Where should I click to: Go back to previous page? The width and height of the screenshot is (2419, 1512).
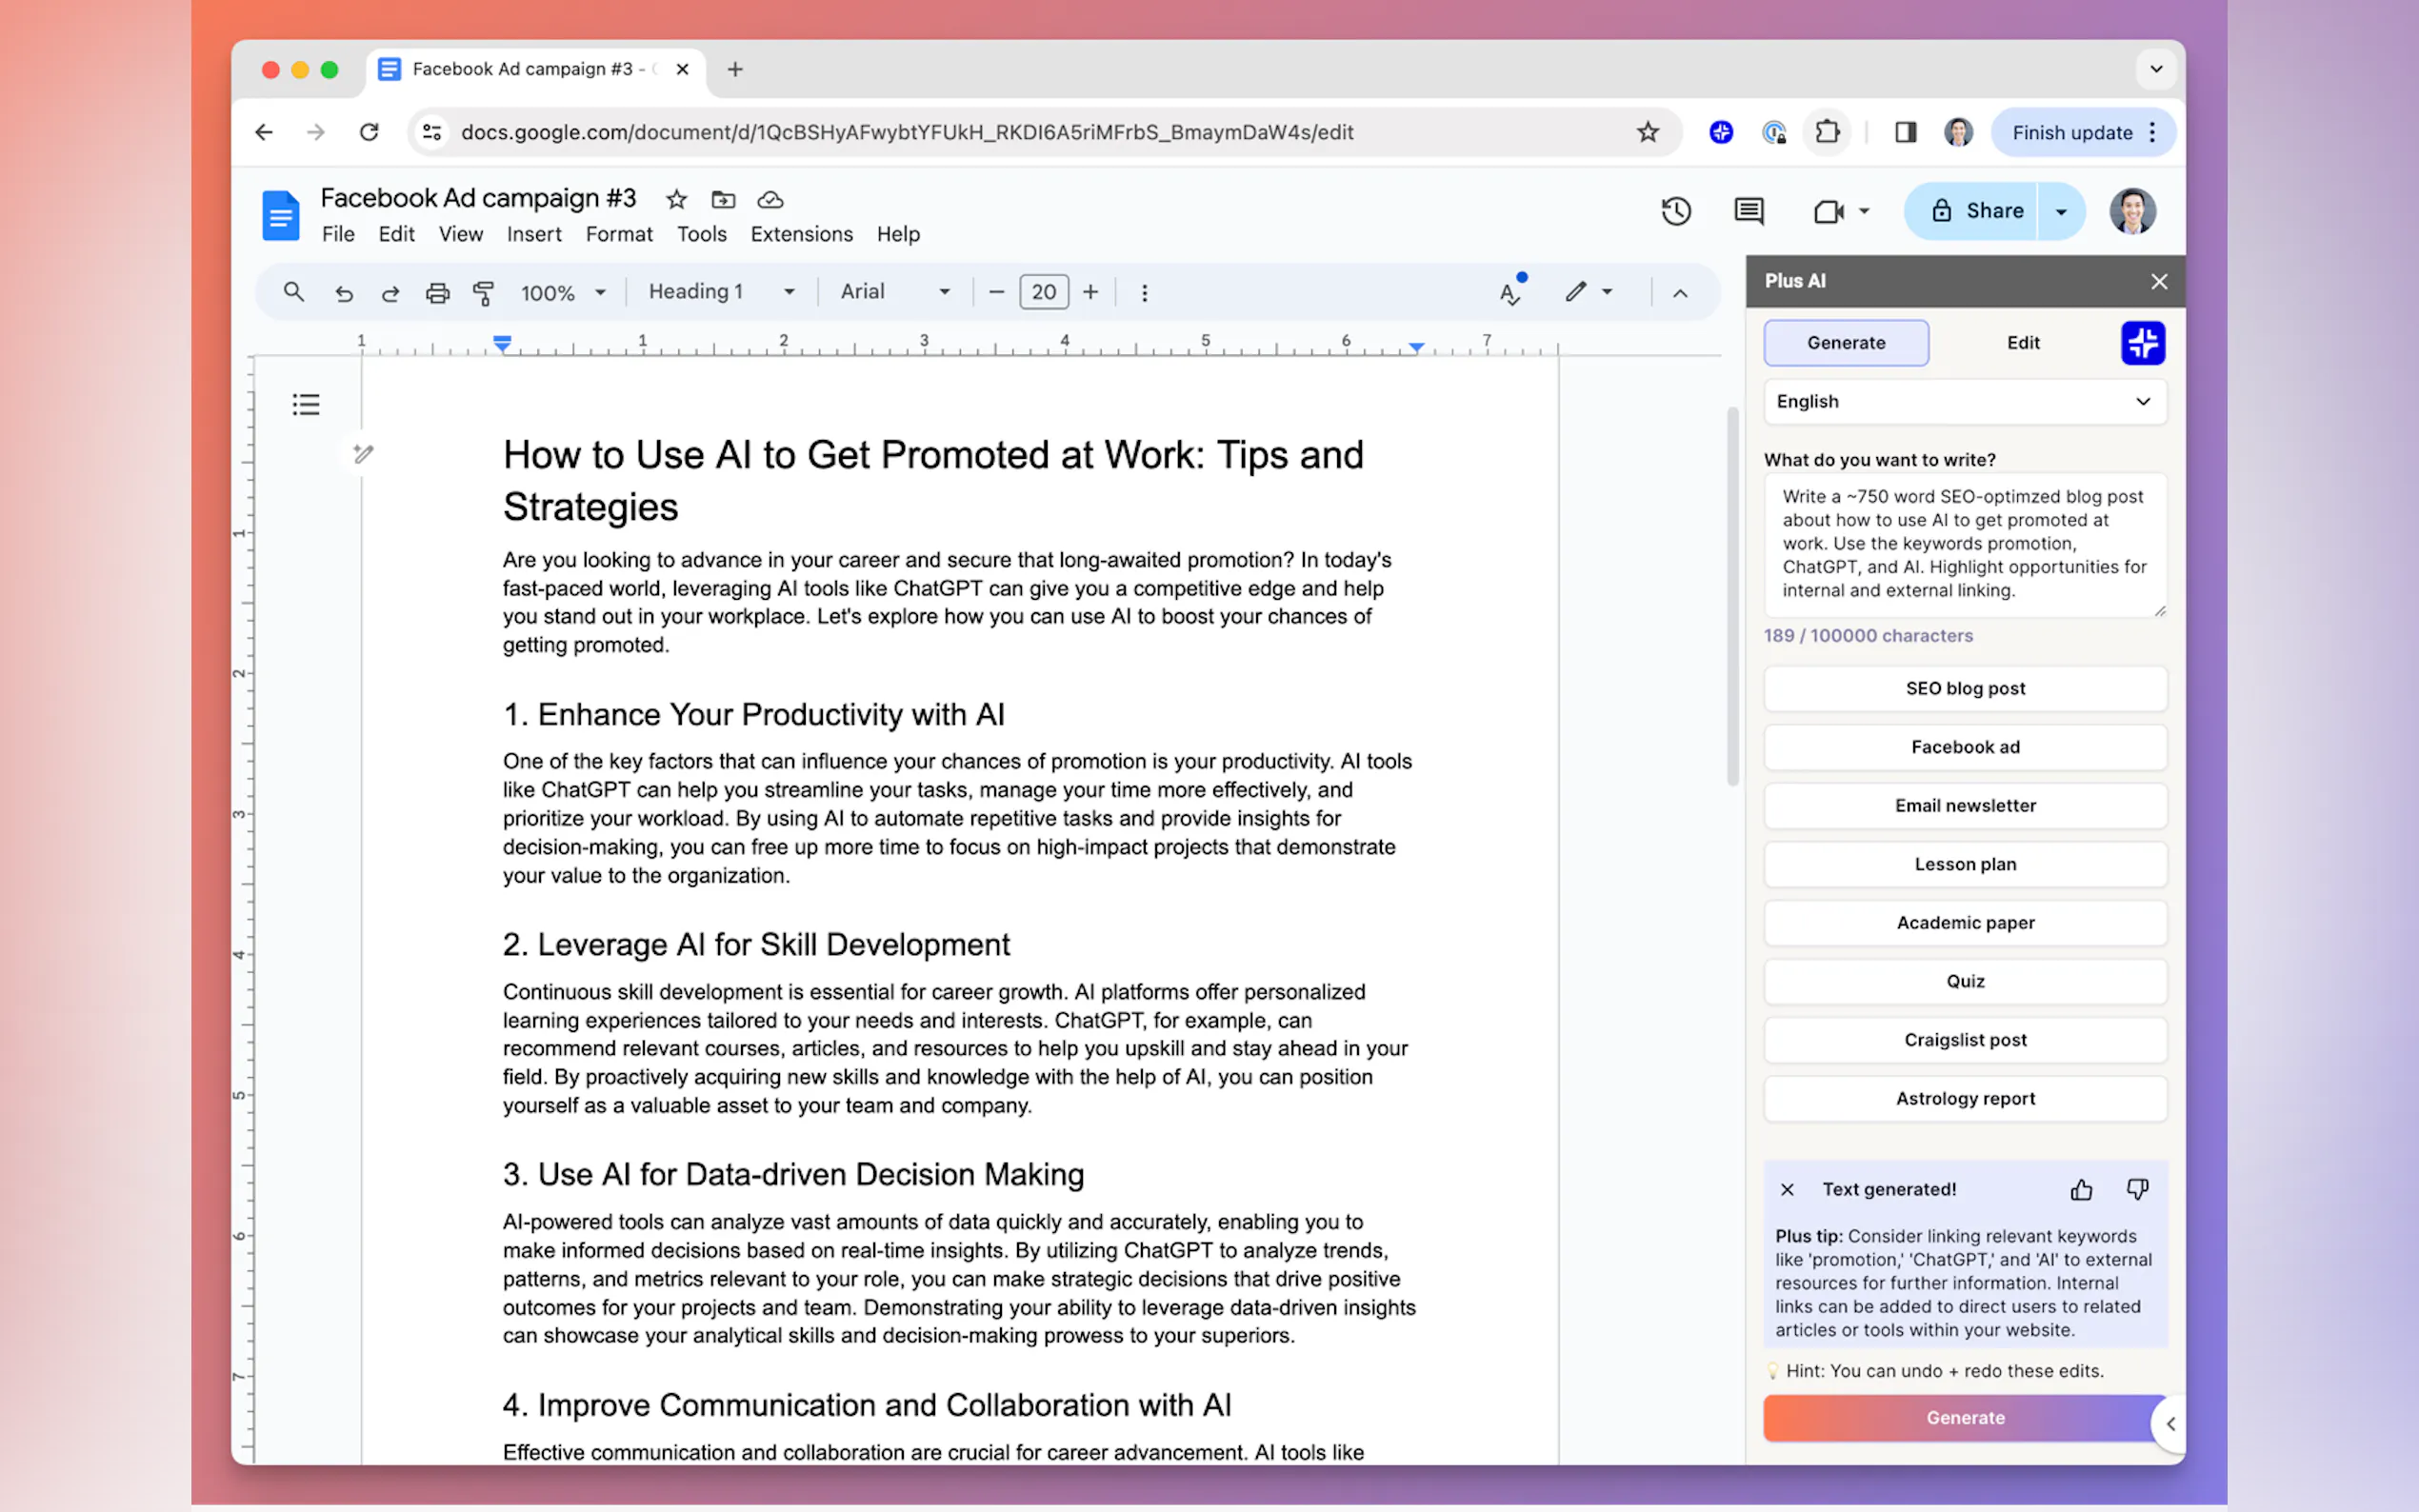pos(264,132)
